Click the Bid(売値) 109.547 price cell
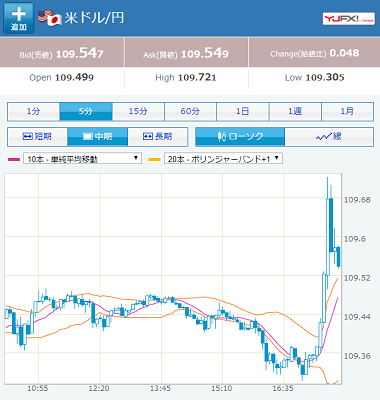 click(62, 52)
